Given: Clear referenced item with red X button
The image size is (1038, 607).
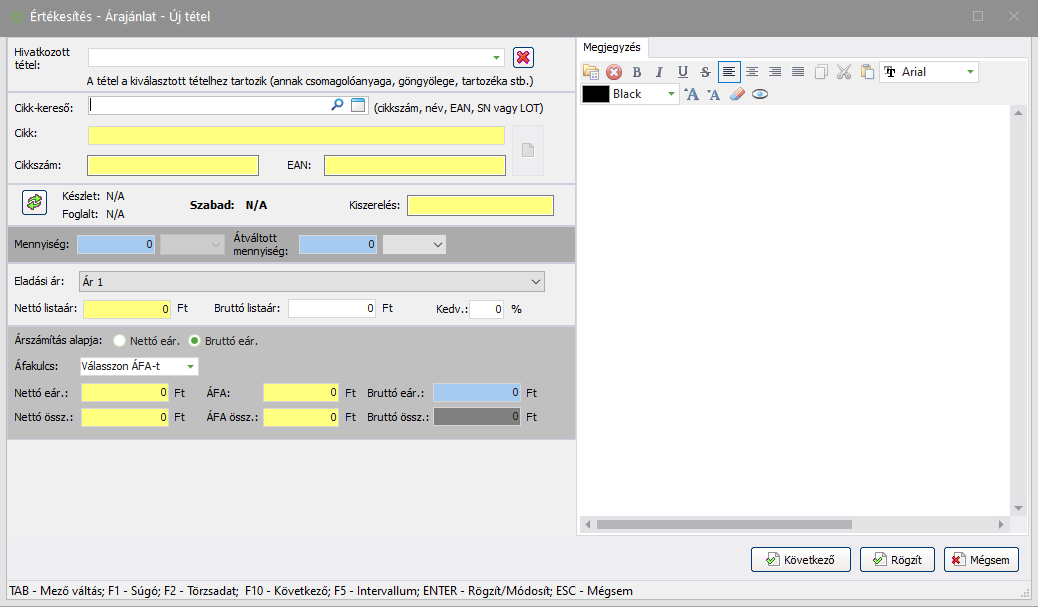Looking at the screenshot, I should click(x=523, y=58).
